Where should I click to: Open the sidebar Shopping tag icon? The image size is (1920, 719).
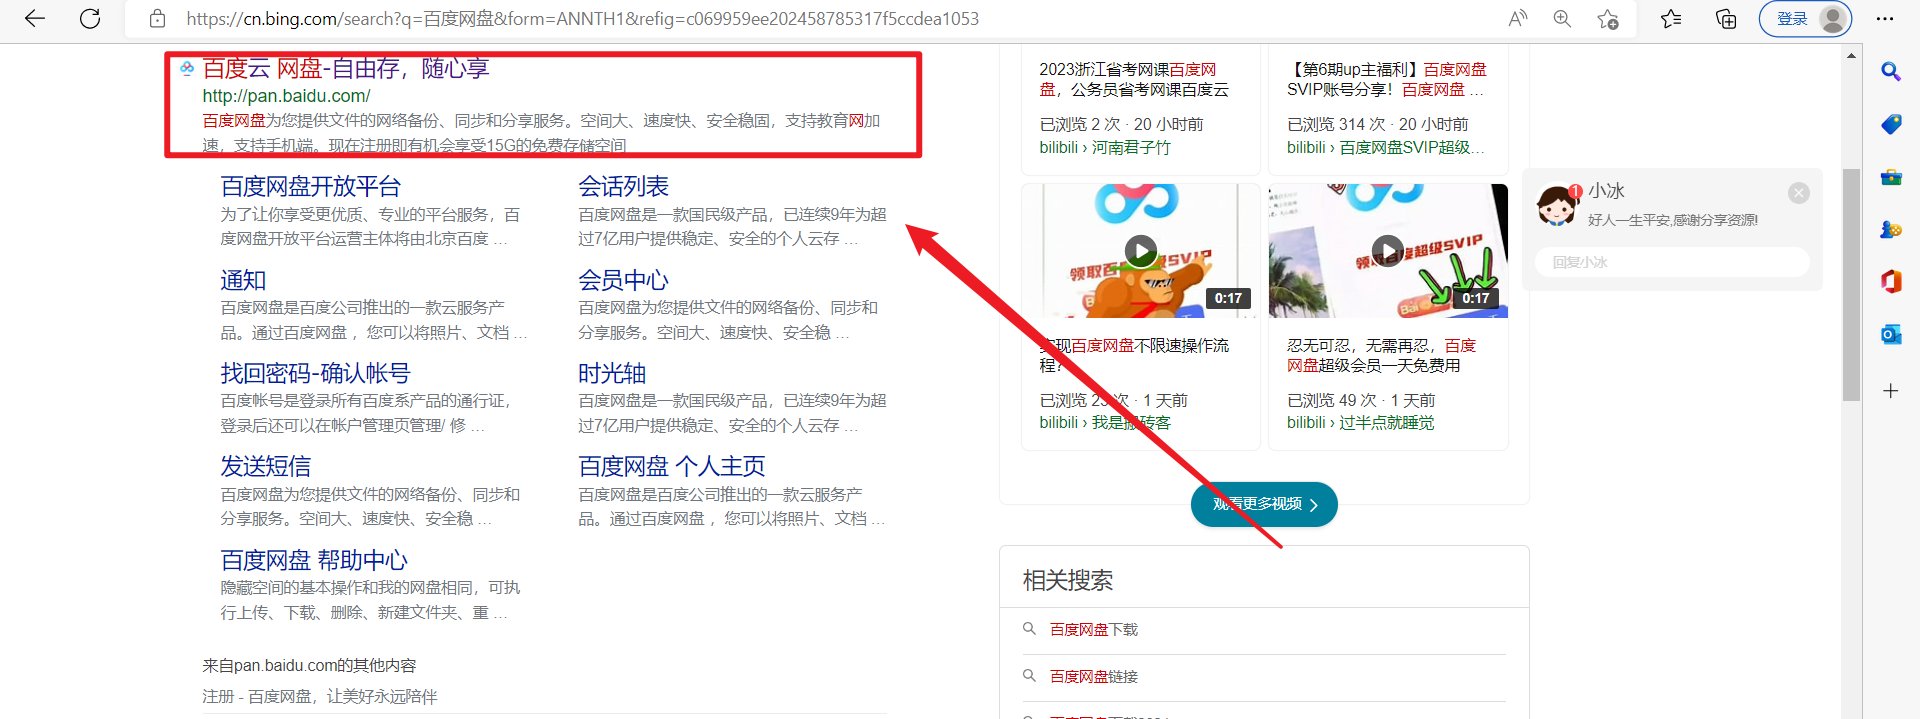tap(1890, 124)
